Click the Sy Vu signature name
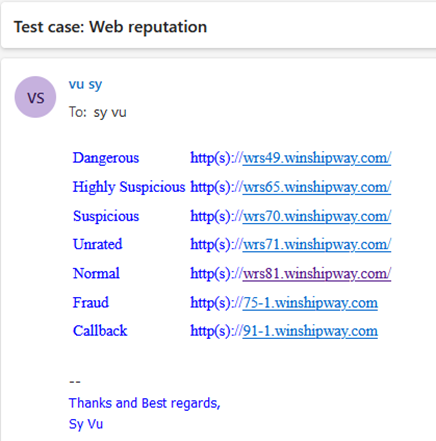Screen dimensions: 436x441 (86, 424)
